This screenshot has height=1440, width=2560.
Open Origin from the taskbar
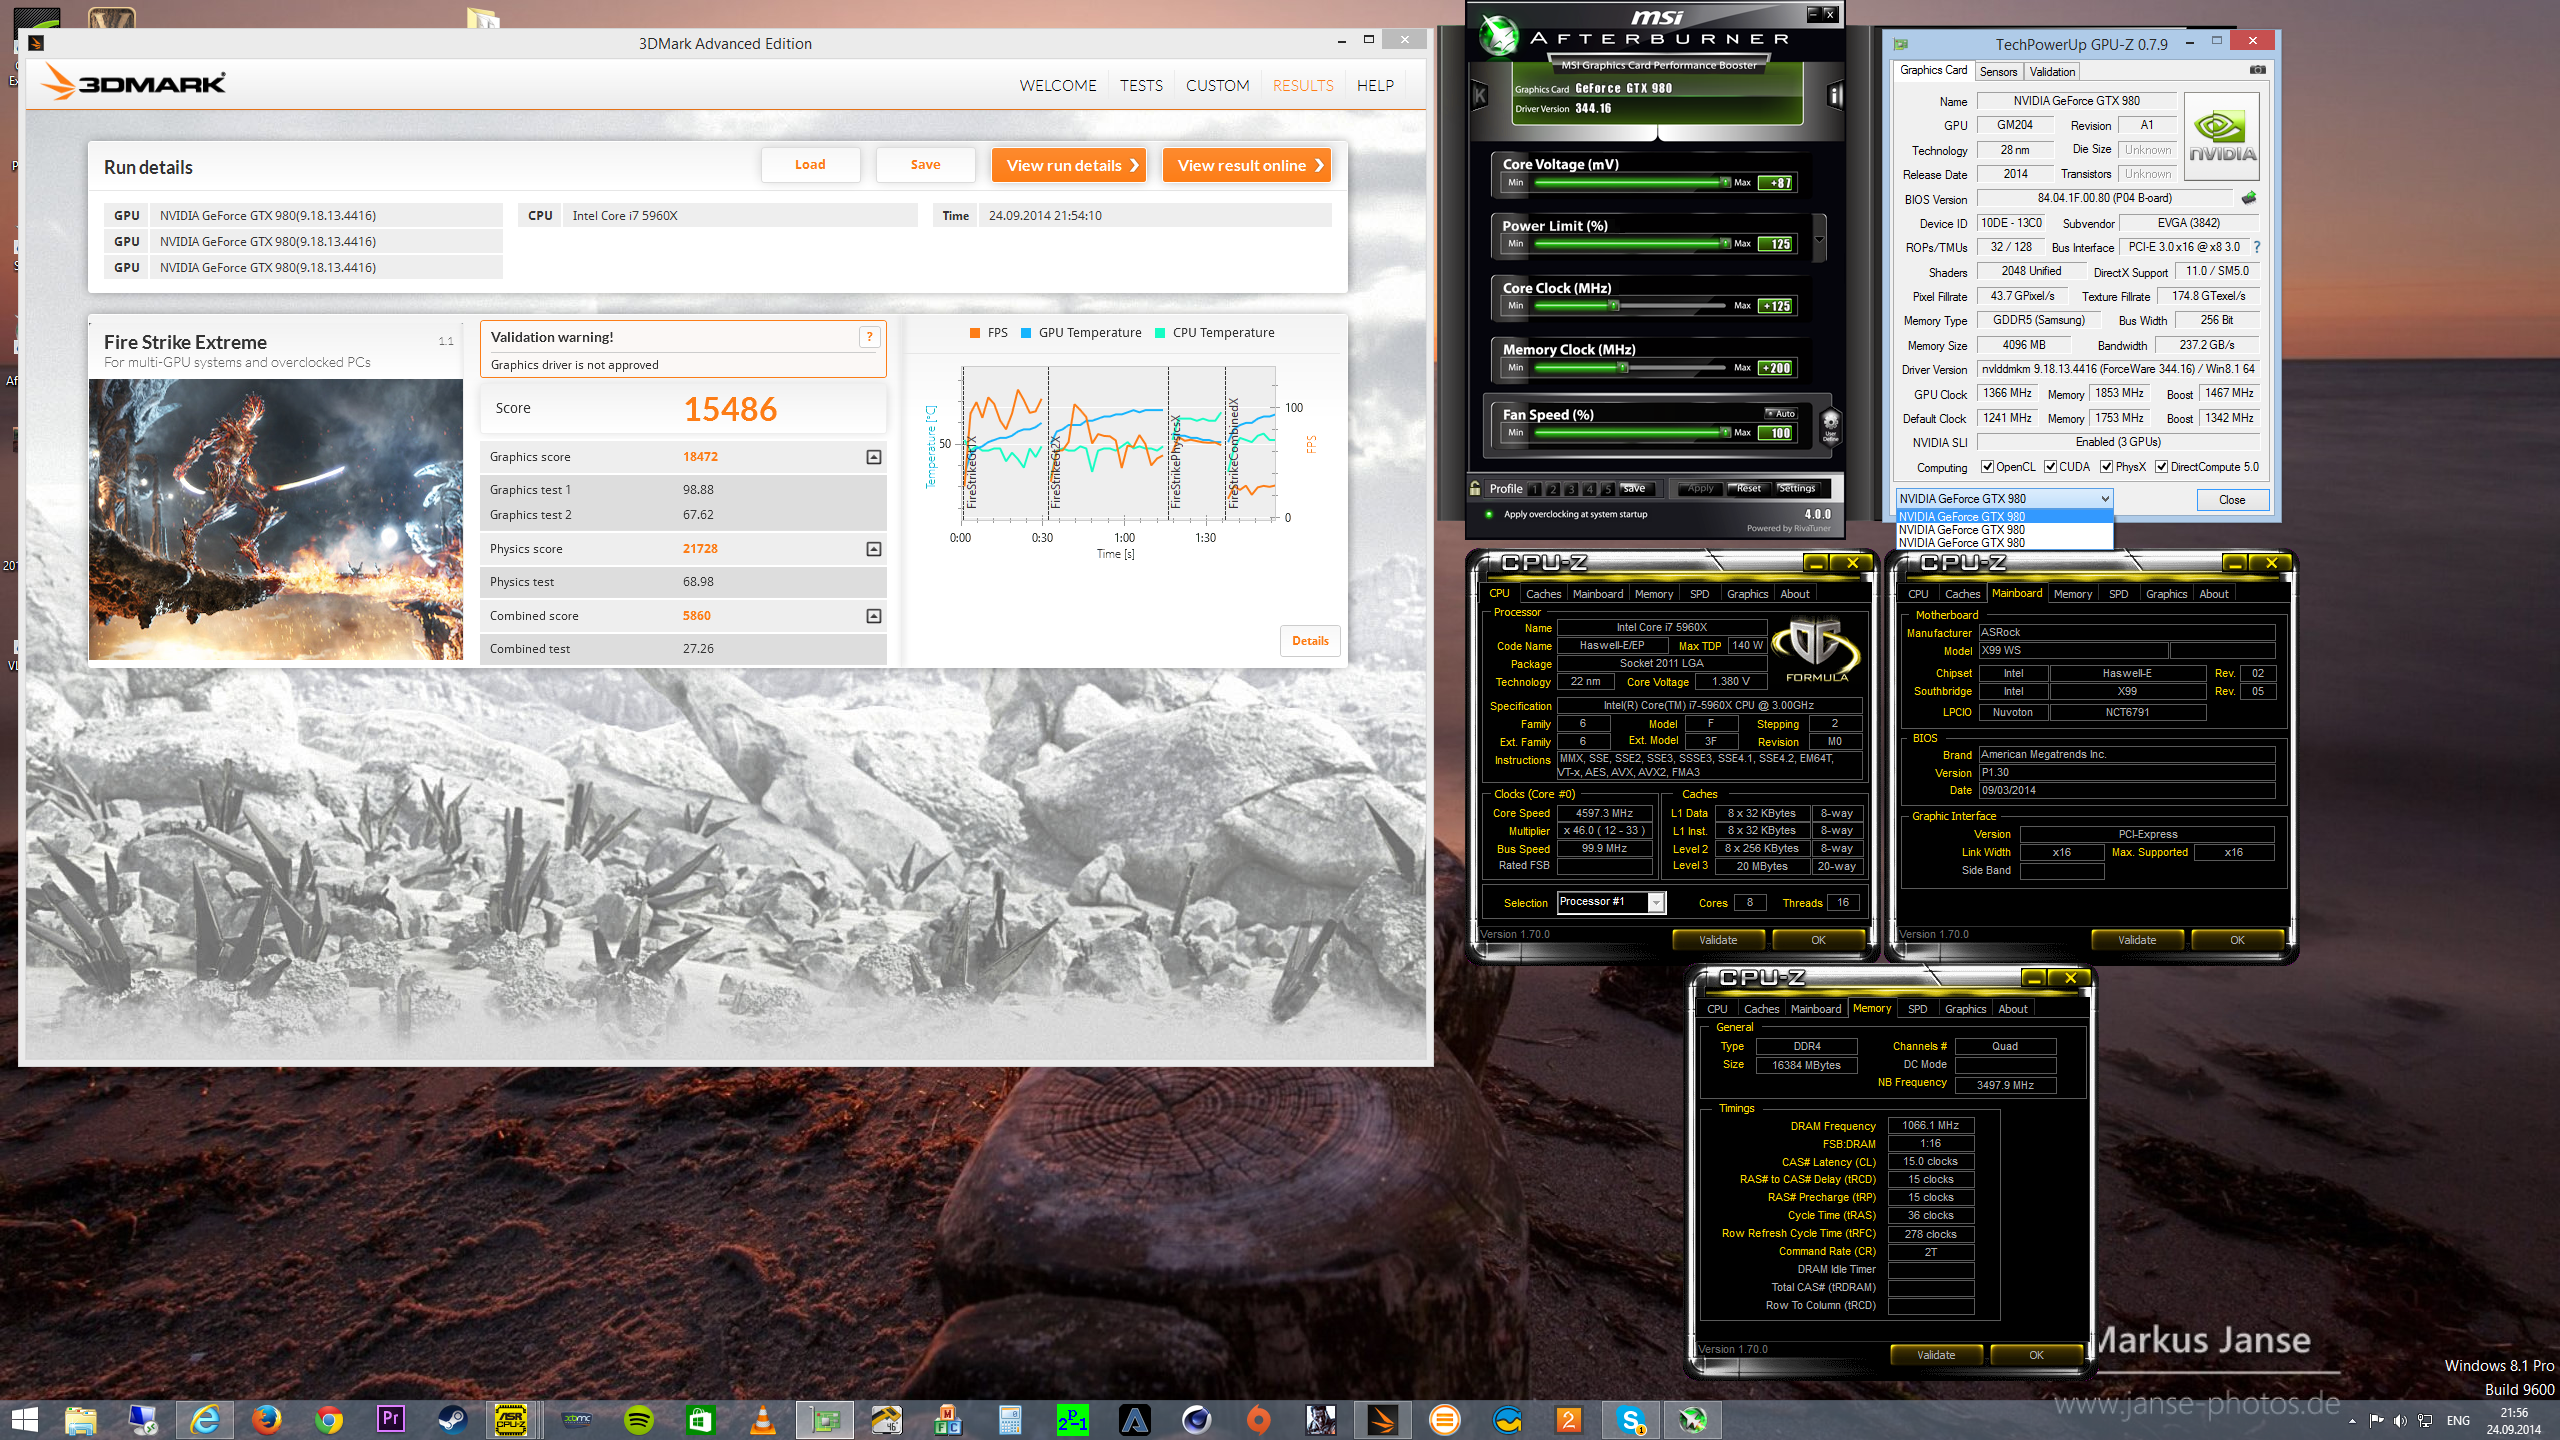pyautogui.click(x=1259, y=1419)
